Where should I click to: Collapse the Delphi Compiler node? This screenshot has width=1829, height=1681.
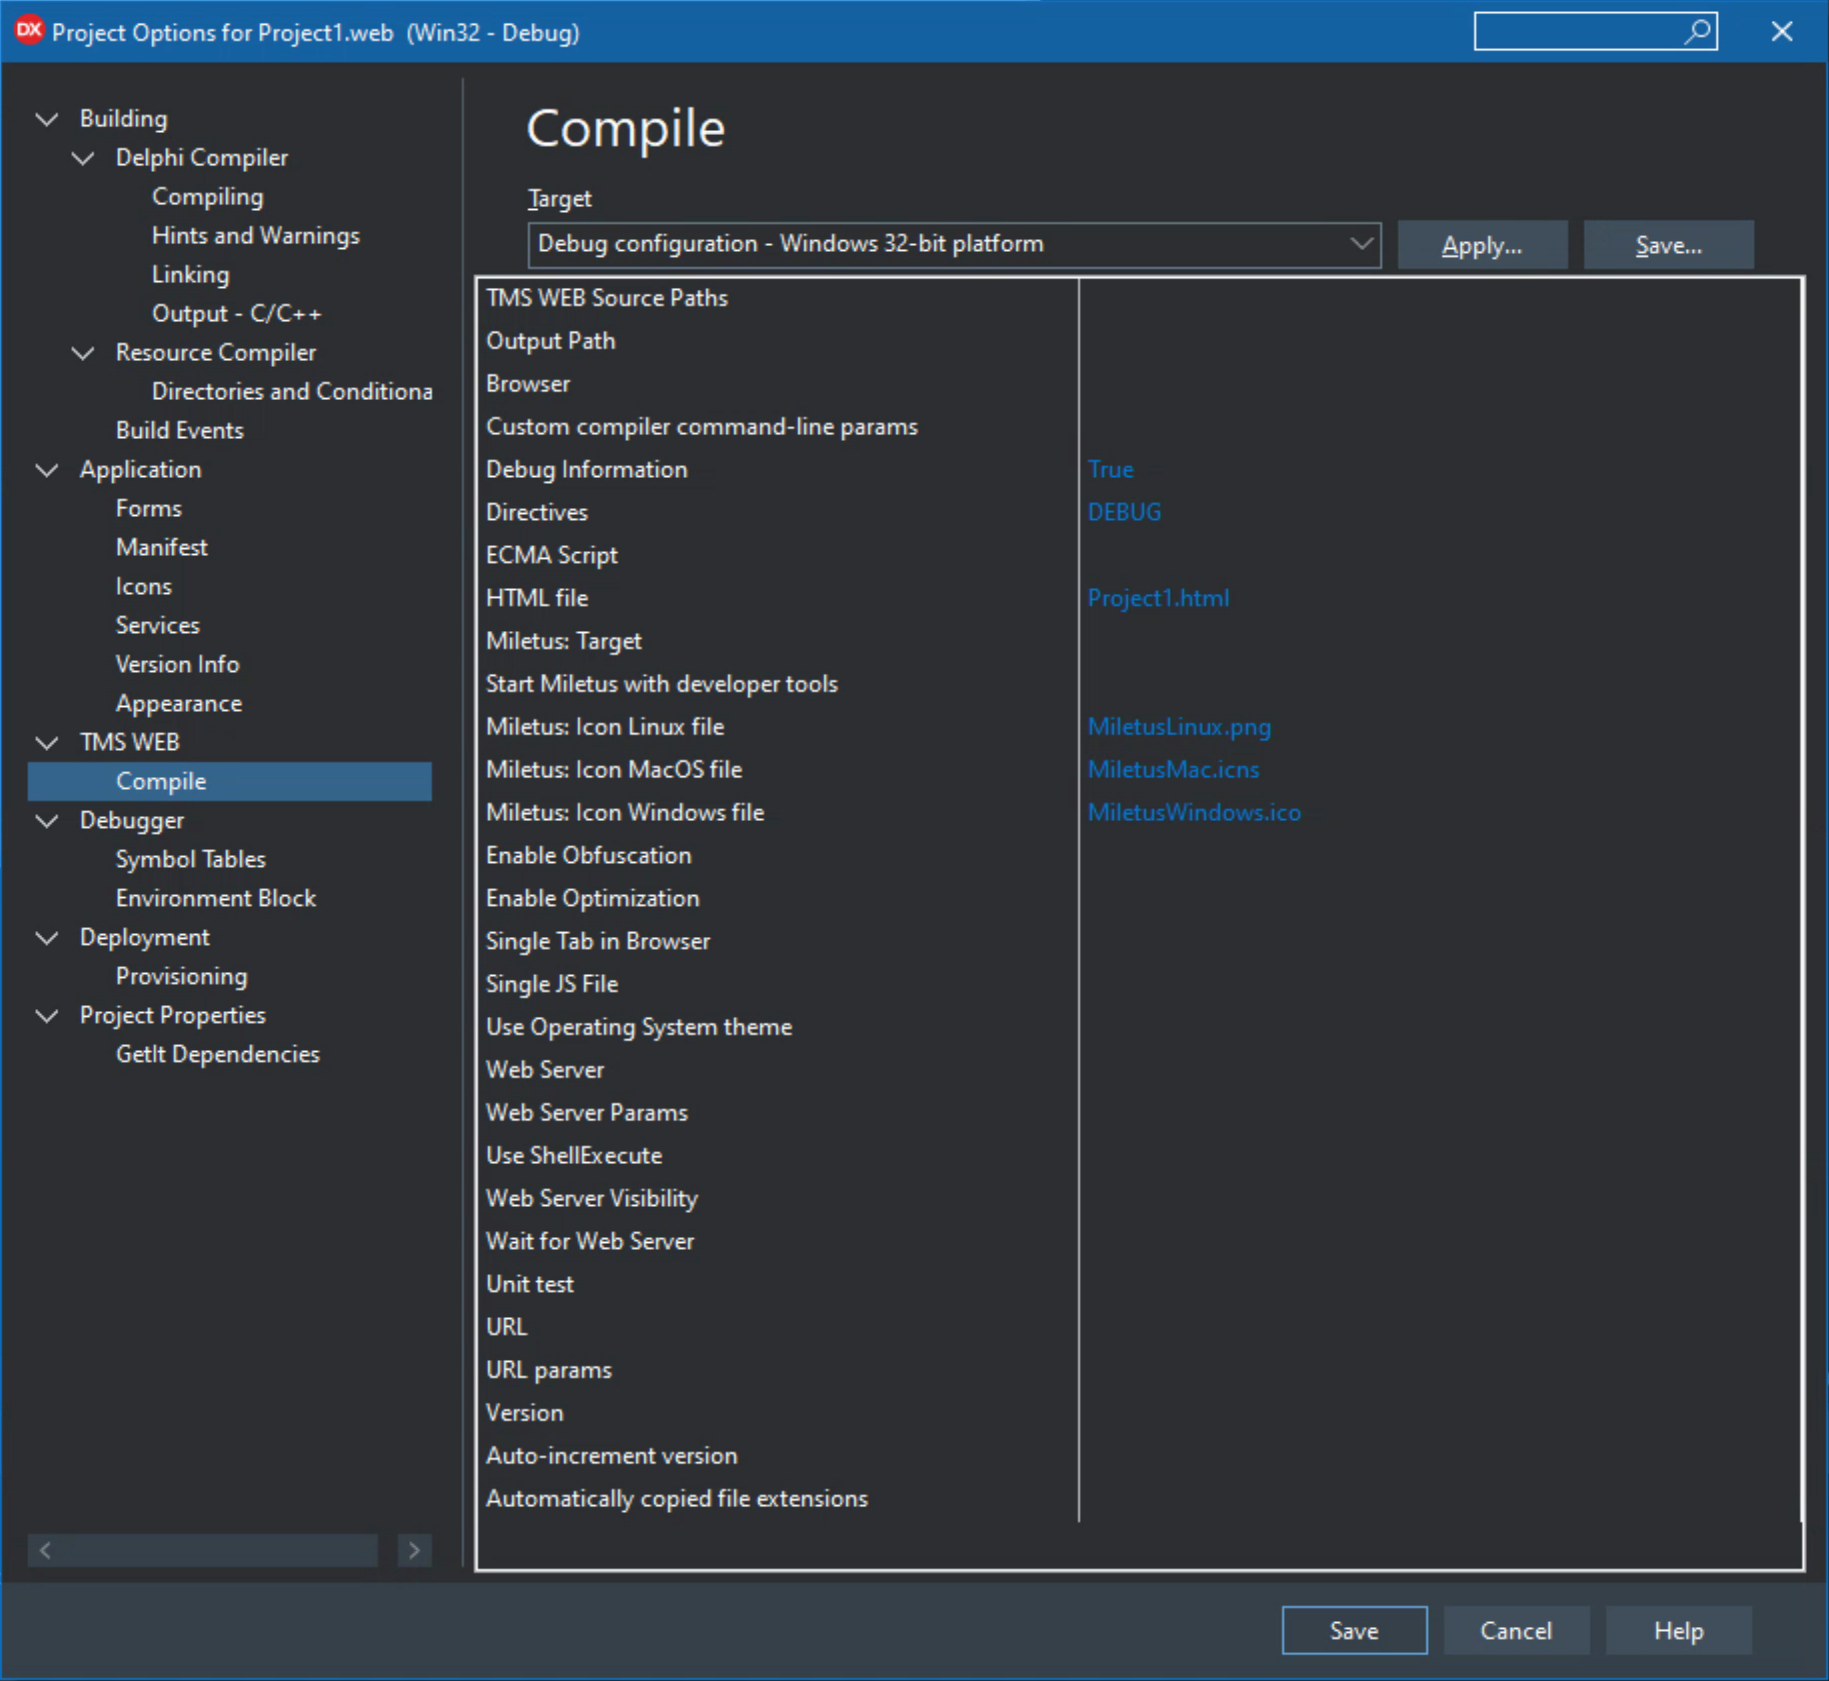pyautogui.click(x=84, y=158)
